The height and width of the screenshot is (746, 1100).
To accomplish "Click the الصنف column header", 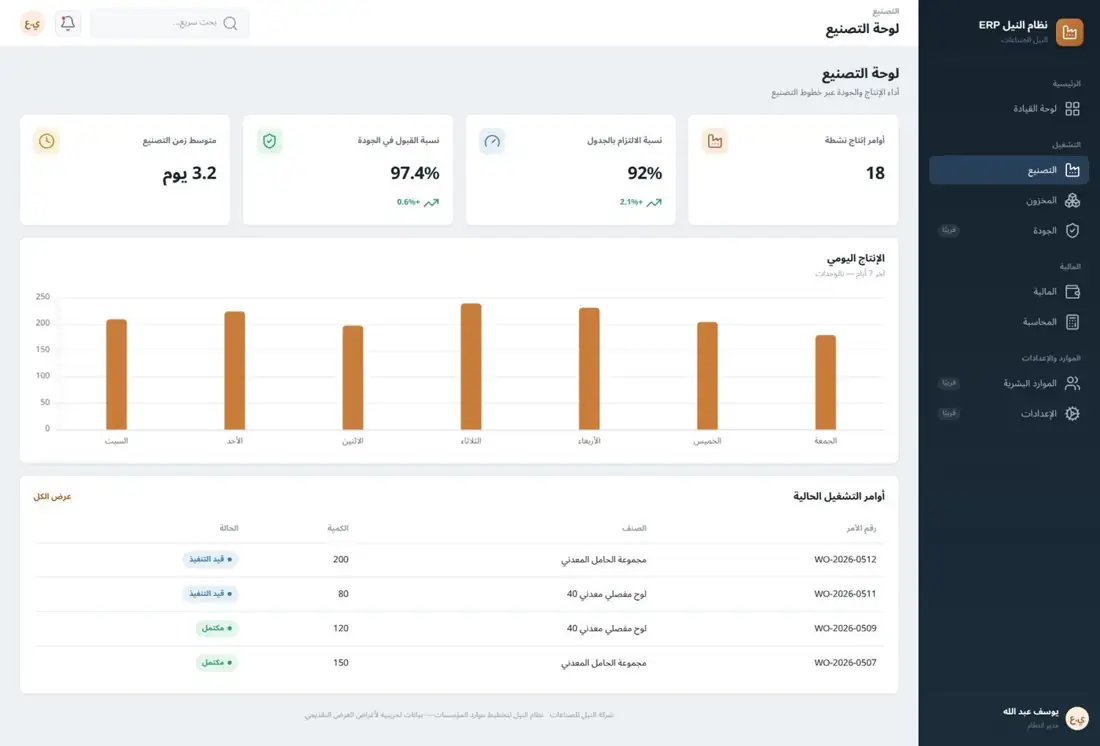I will click(x=634, y=528).
